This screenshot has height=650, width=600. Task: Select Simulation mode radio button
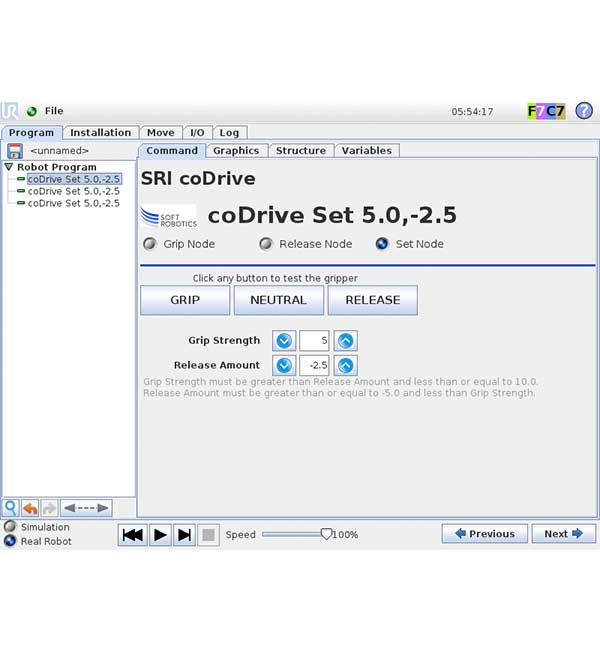[10, 526]
